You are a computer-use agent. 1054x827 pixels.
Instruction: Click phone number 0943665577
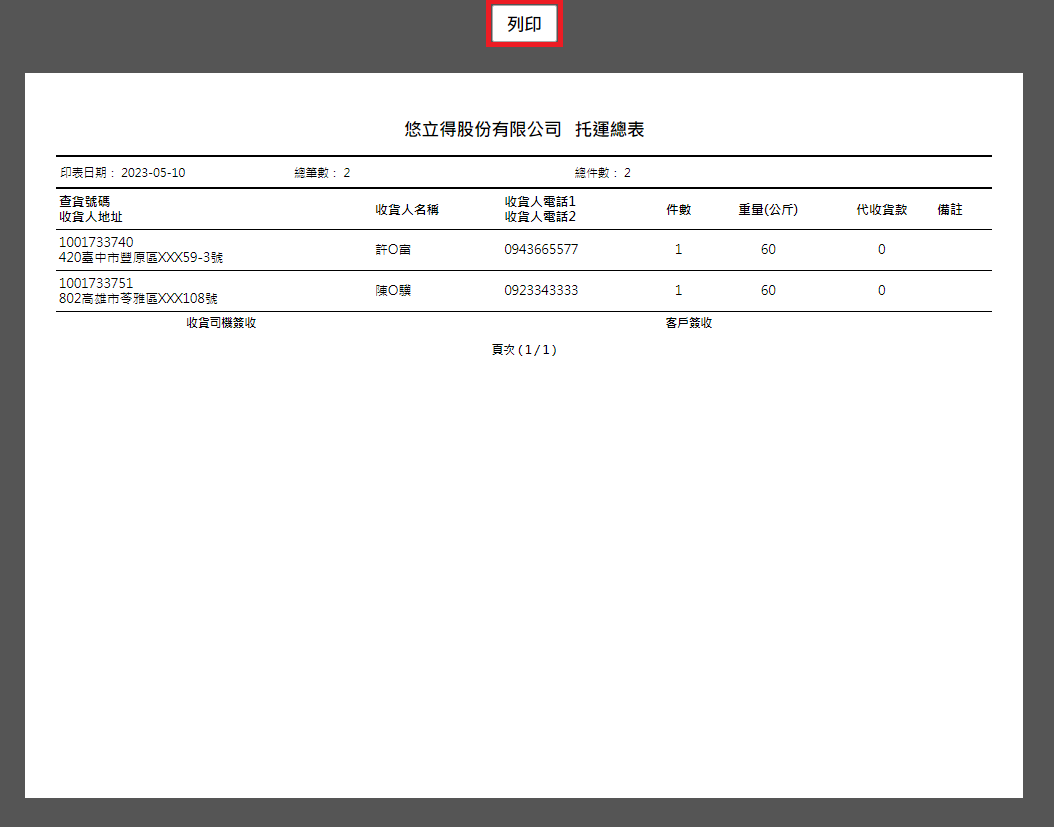541,250
